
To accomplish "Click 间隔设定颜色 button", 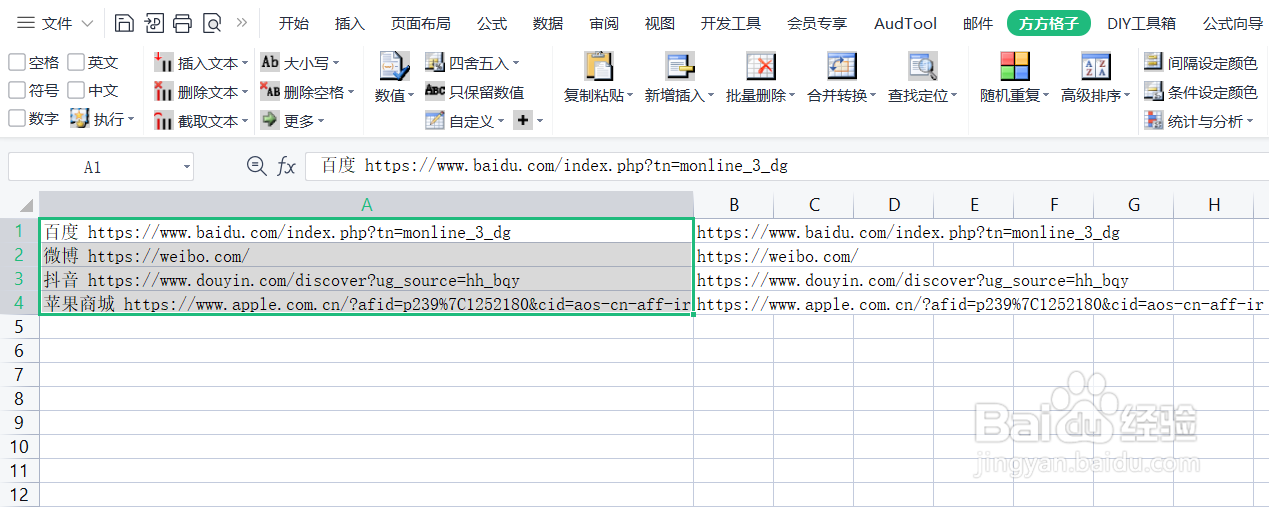I will pyautogui.click(x=1201, y=63).
